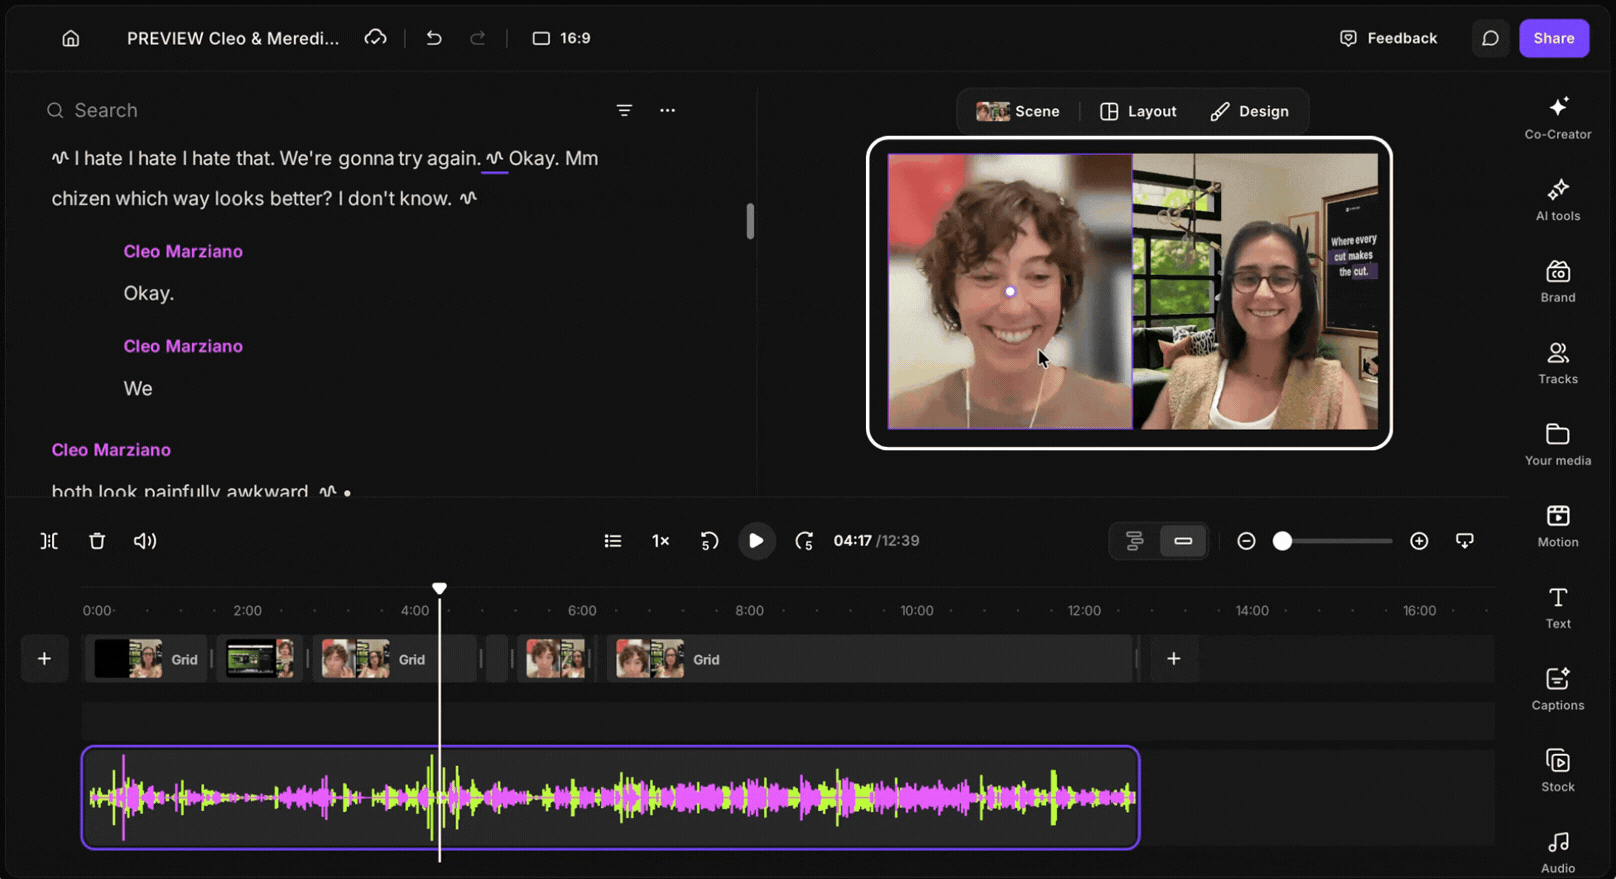The image size is (1616, 879).
Task: Skip forward 5 seconds
Action: click(804, 541)
